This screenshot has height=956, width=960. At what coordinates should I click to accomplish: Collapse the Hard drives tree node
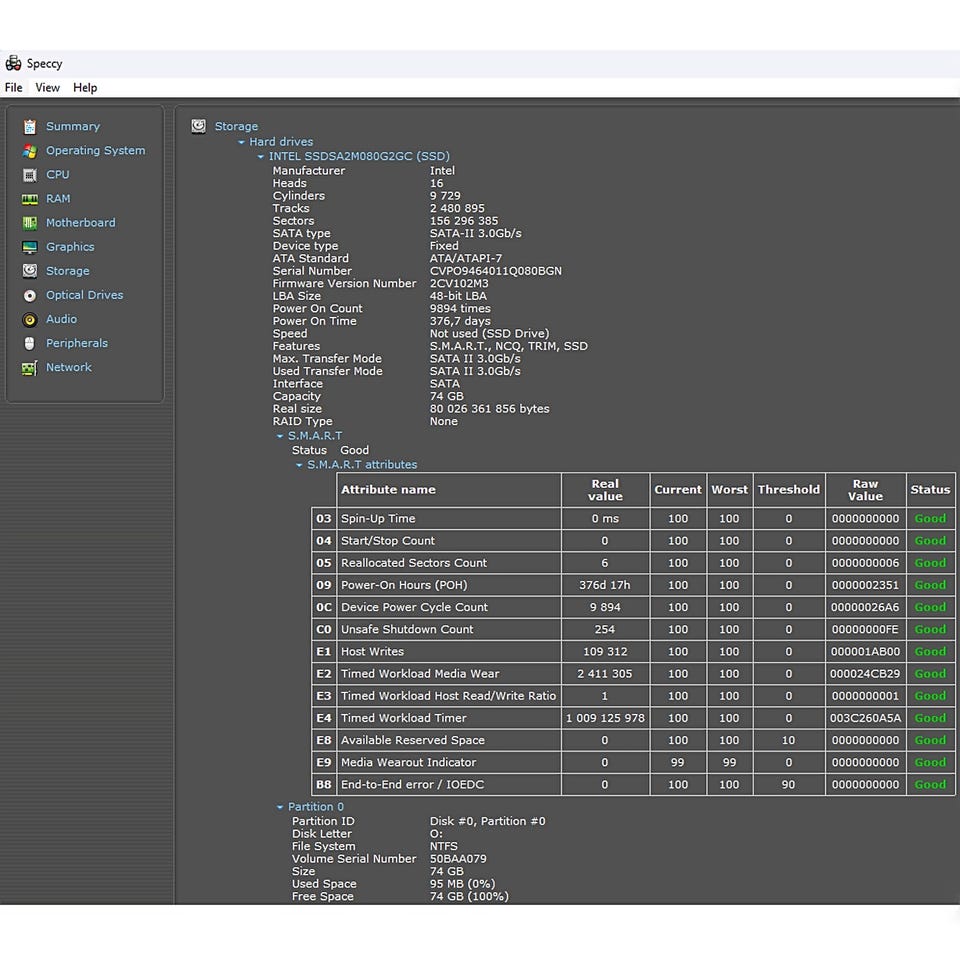tap(242, 143)
